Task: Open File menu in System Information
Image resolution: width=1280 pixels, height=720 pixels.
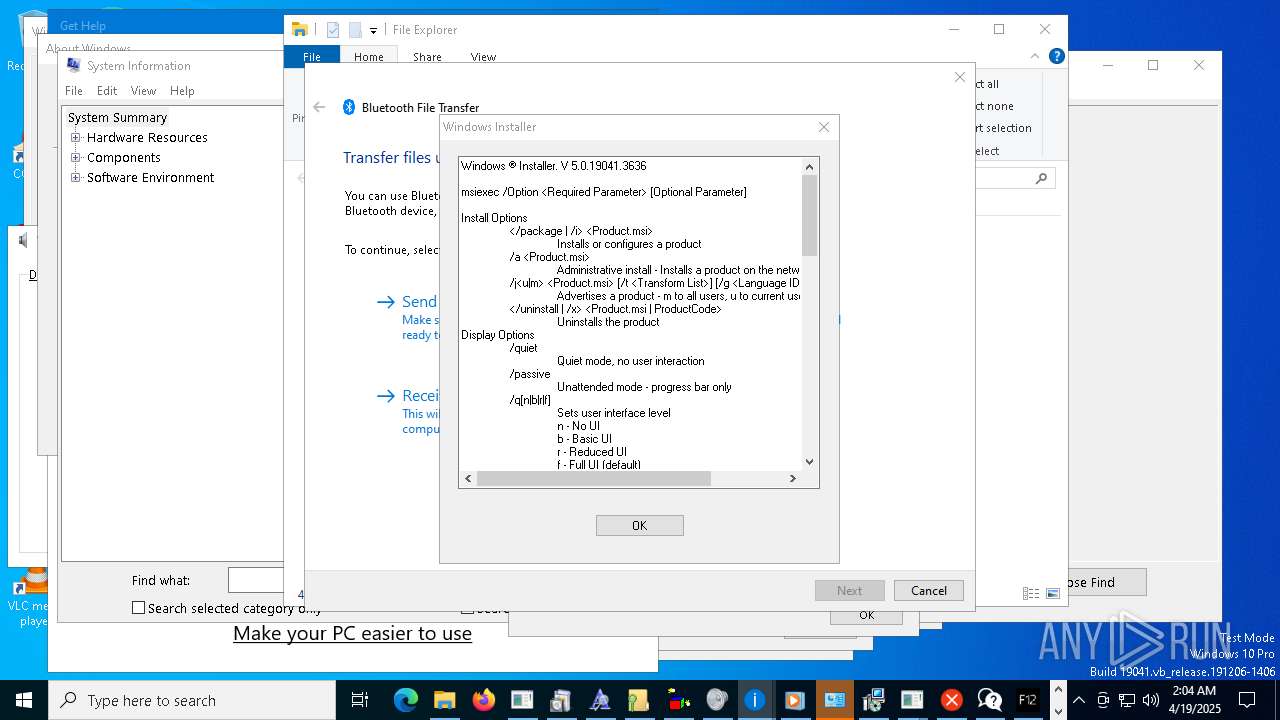Action: point(74,90)
